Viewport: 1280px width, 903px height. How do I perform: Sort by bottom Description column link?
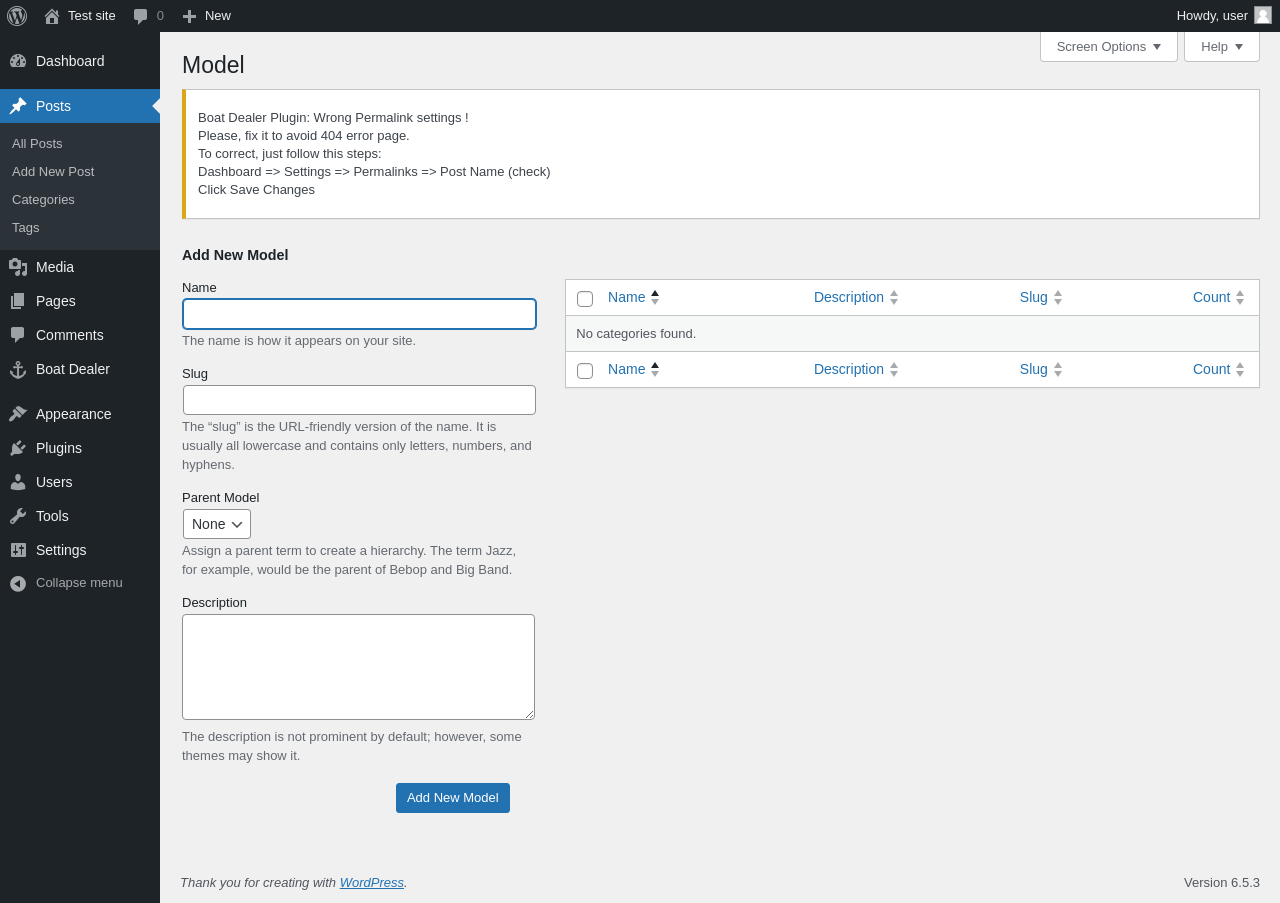pyautogui.click(x=849, y=369)
